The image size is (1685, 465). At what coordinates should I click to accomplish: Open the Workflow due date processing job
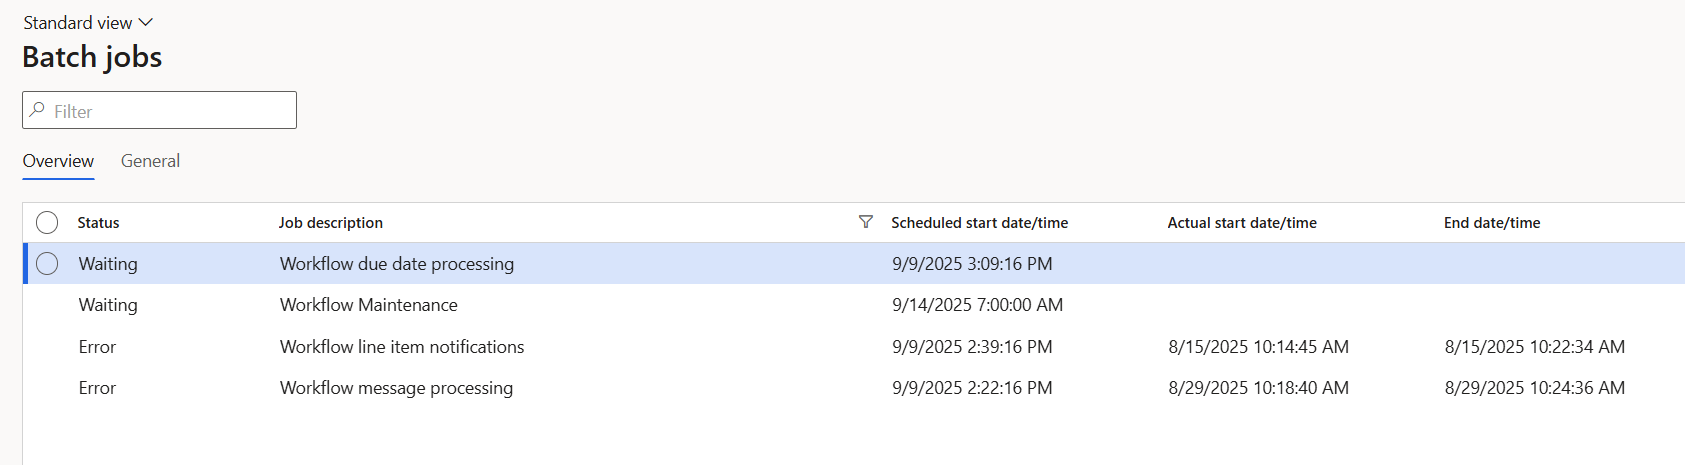pyautogui.click(x=396, y=264)
